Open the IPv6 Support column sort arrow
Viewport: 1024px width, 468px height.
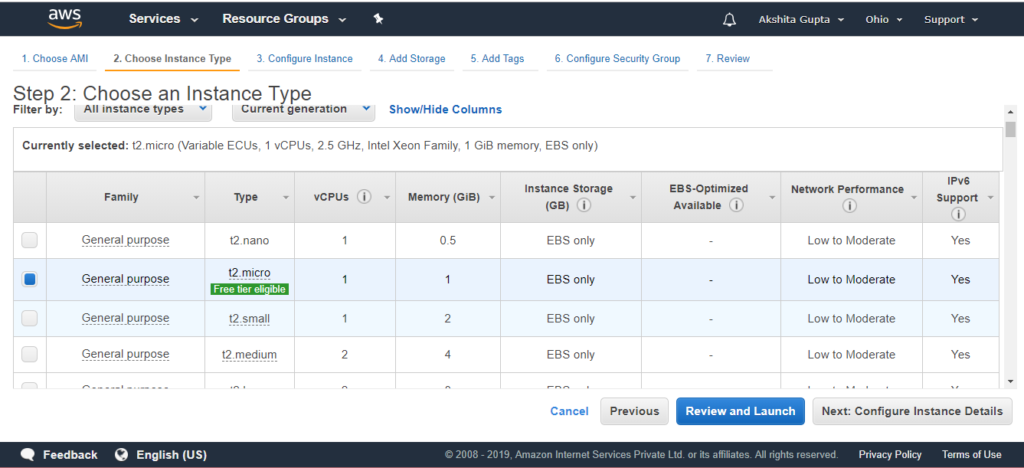(991, 197)
